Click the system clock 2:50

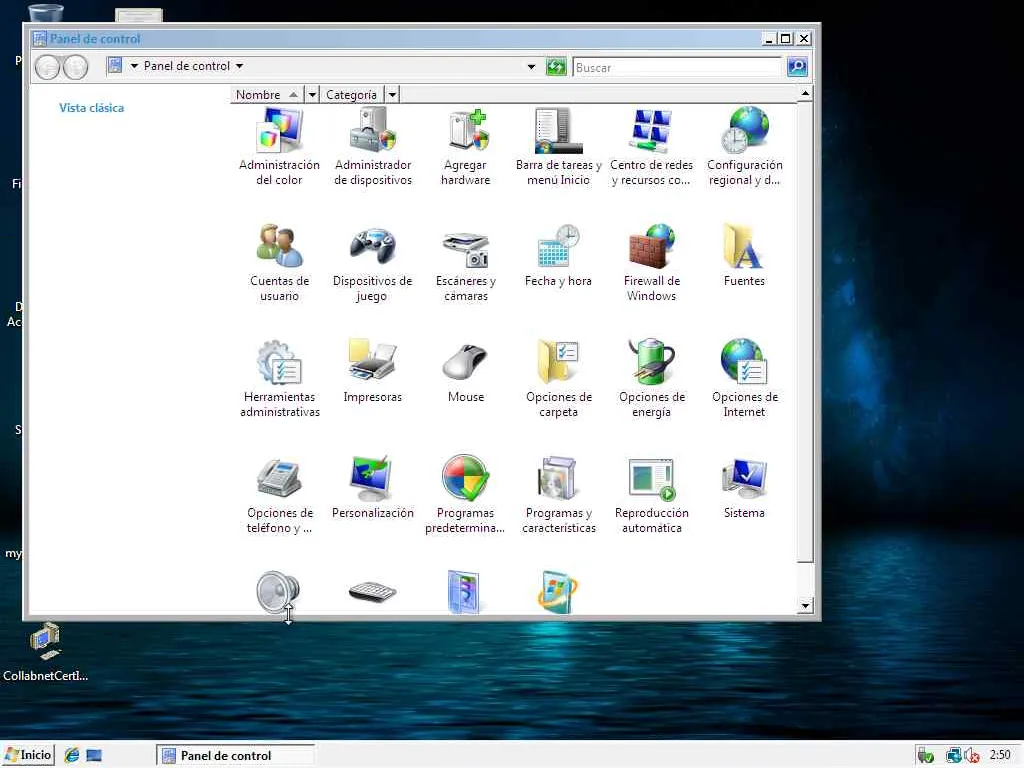[x=1000, y=755]
